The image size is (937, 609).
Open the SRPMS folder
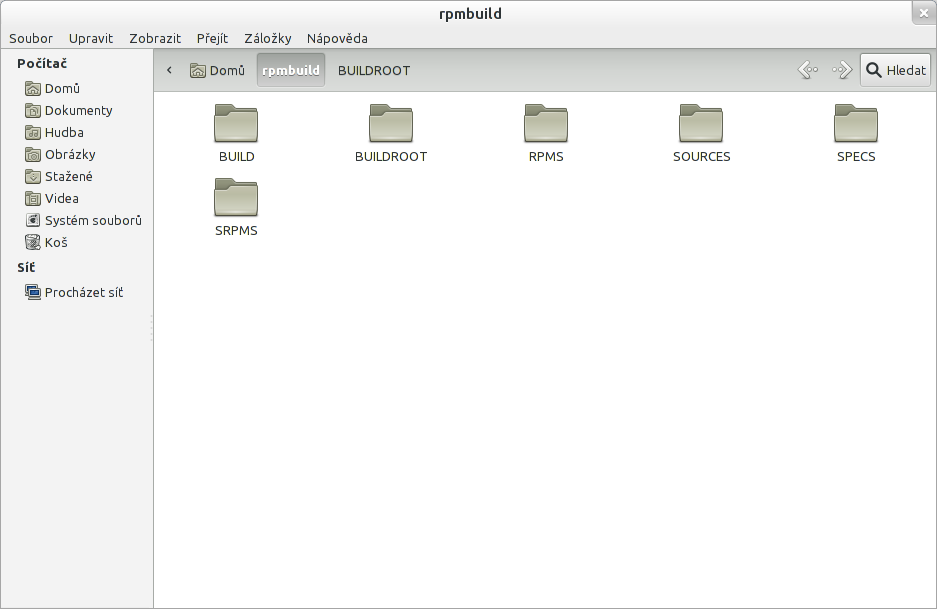[236, 198]
